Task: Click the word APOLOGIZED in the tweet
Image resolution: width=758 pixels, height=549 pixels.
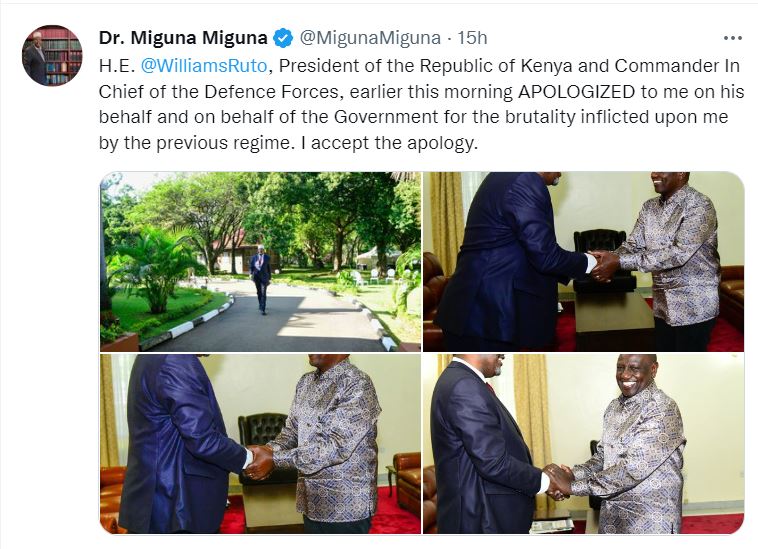Action: 577,92
